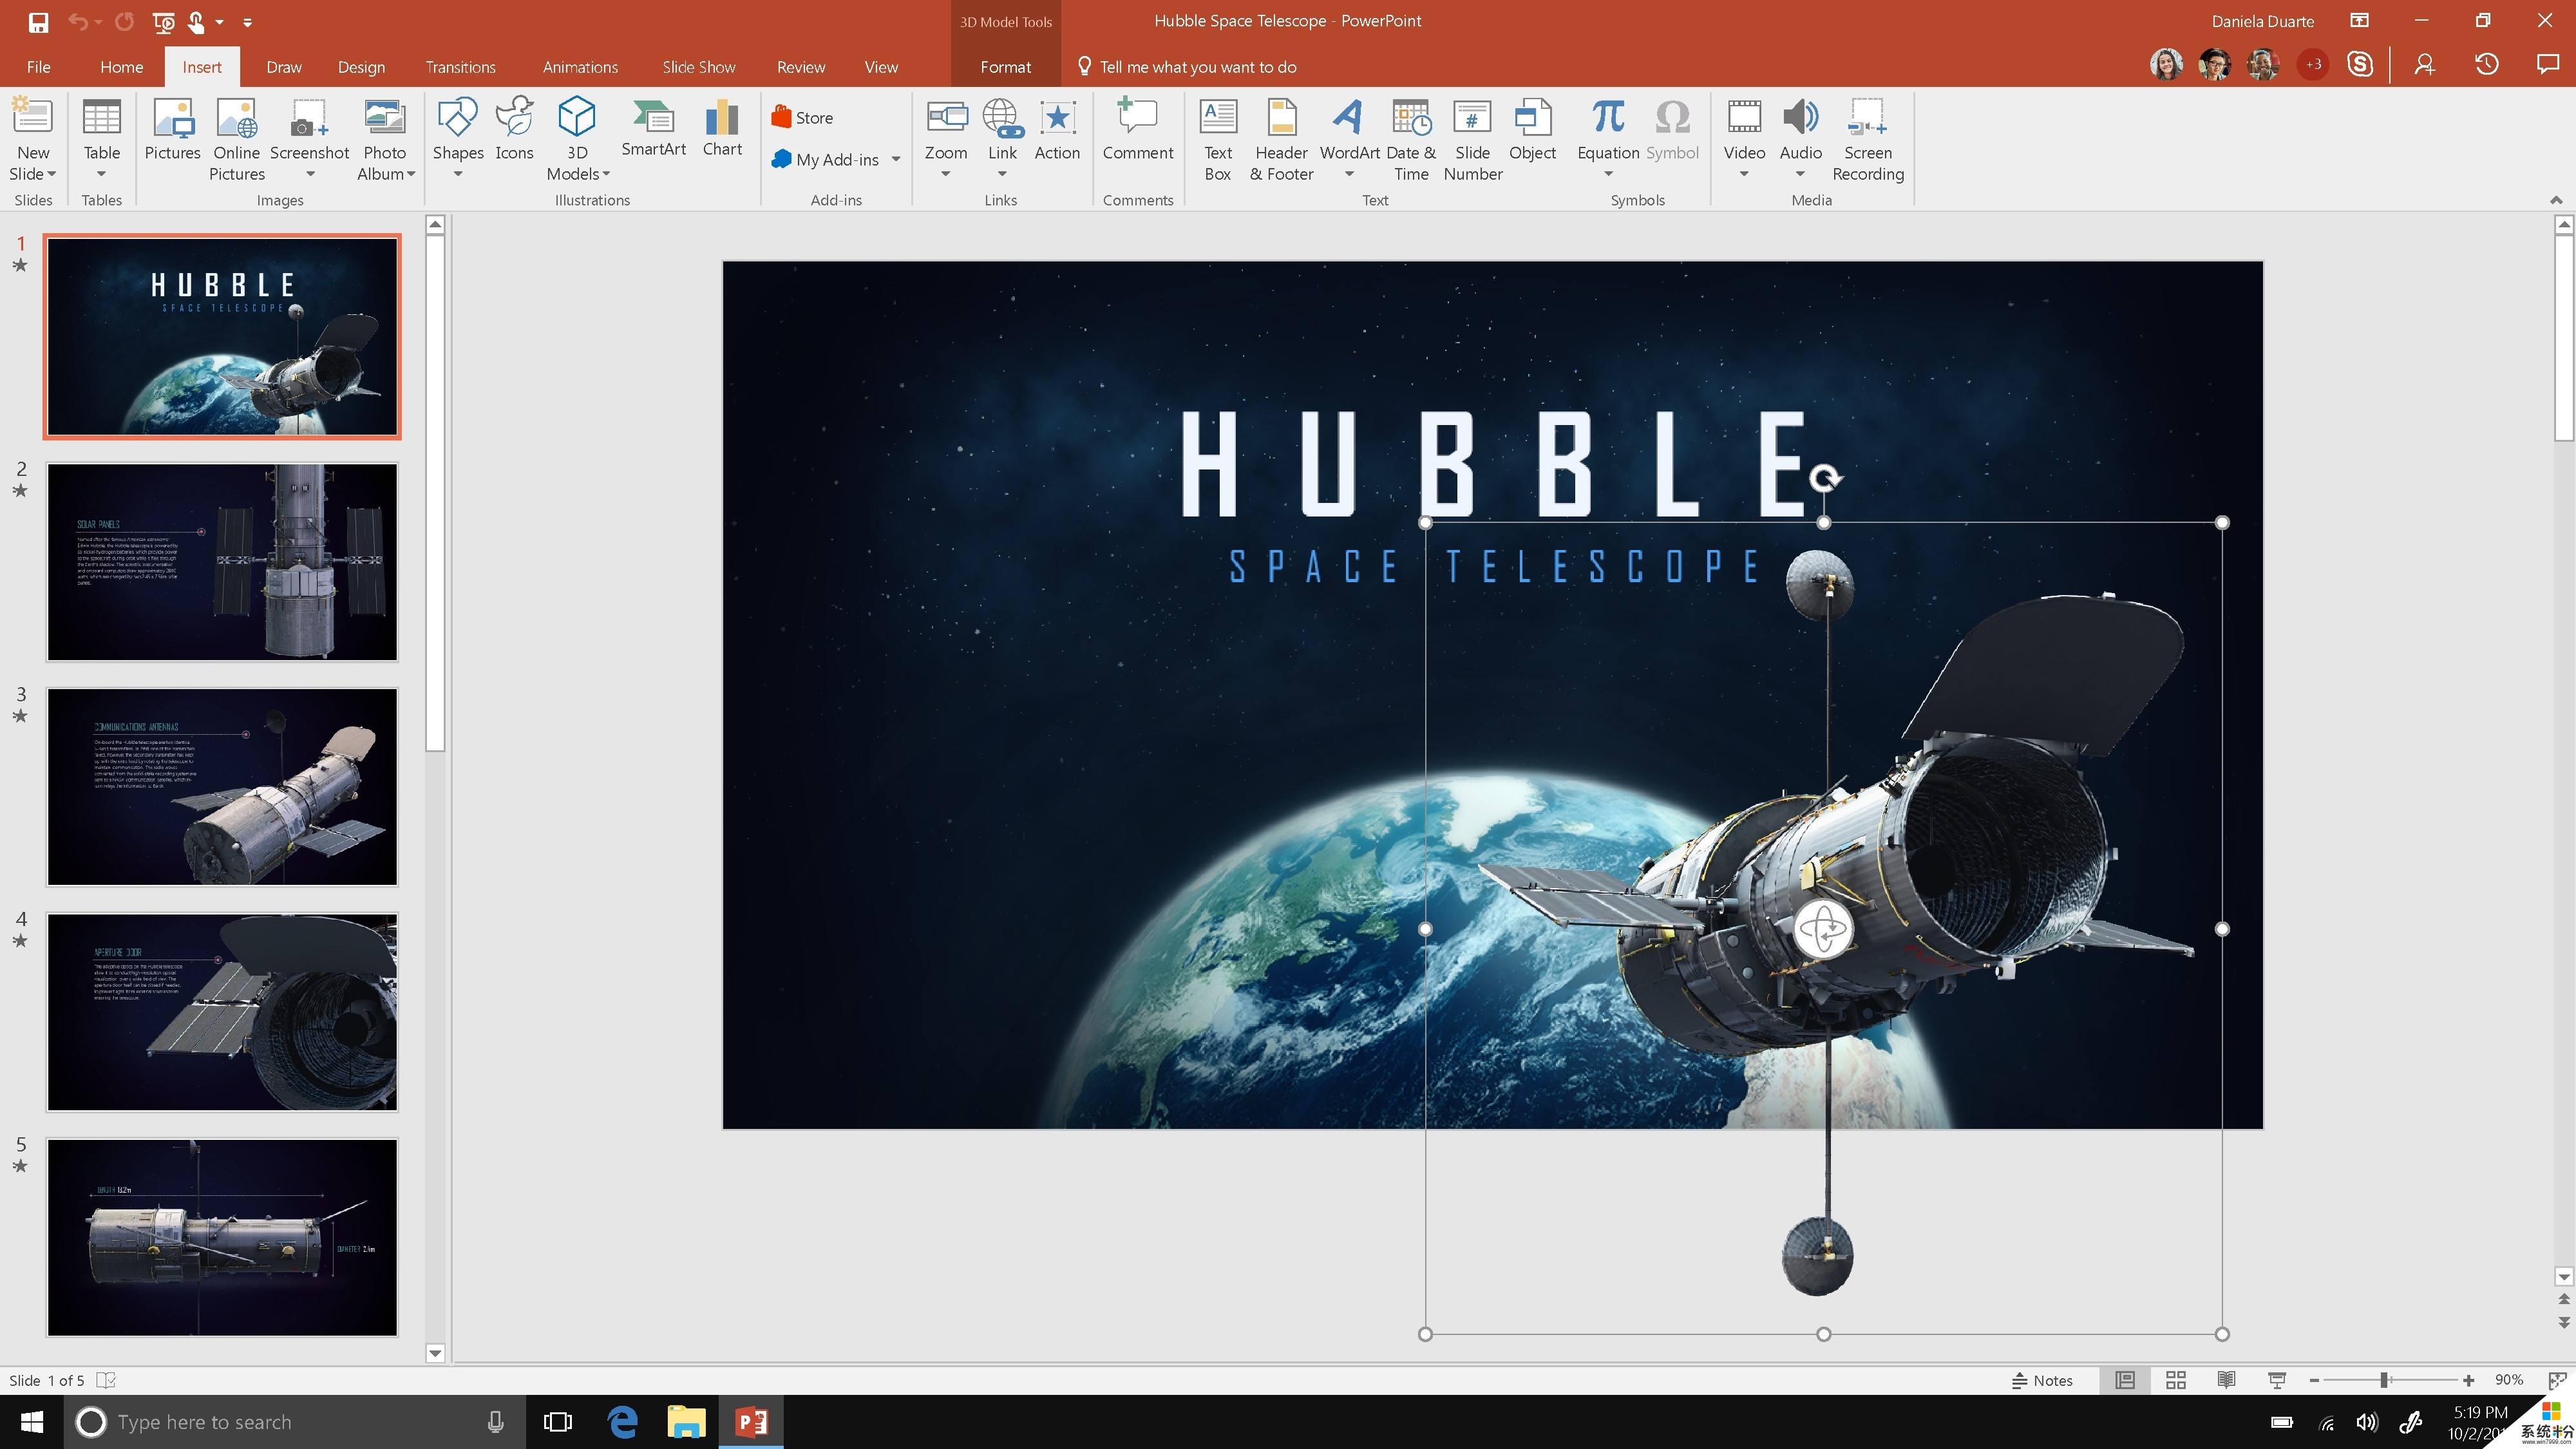Viewport: 2576px width, 1449px height.
Task: Click the 3D model rotate control
Action: pyautogui.click(x=1823, y=929)
